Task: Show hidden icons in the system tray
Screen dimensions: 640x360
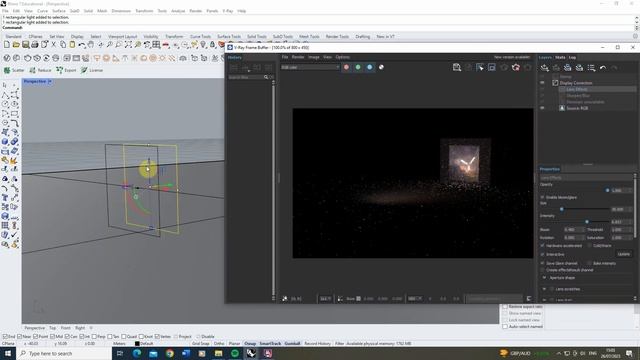Action: pyautogui.click(x=558, y=353)
